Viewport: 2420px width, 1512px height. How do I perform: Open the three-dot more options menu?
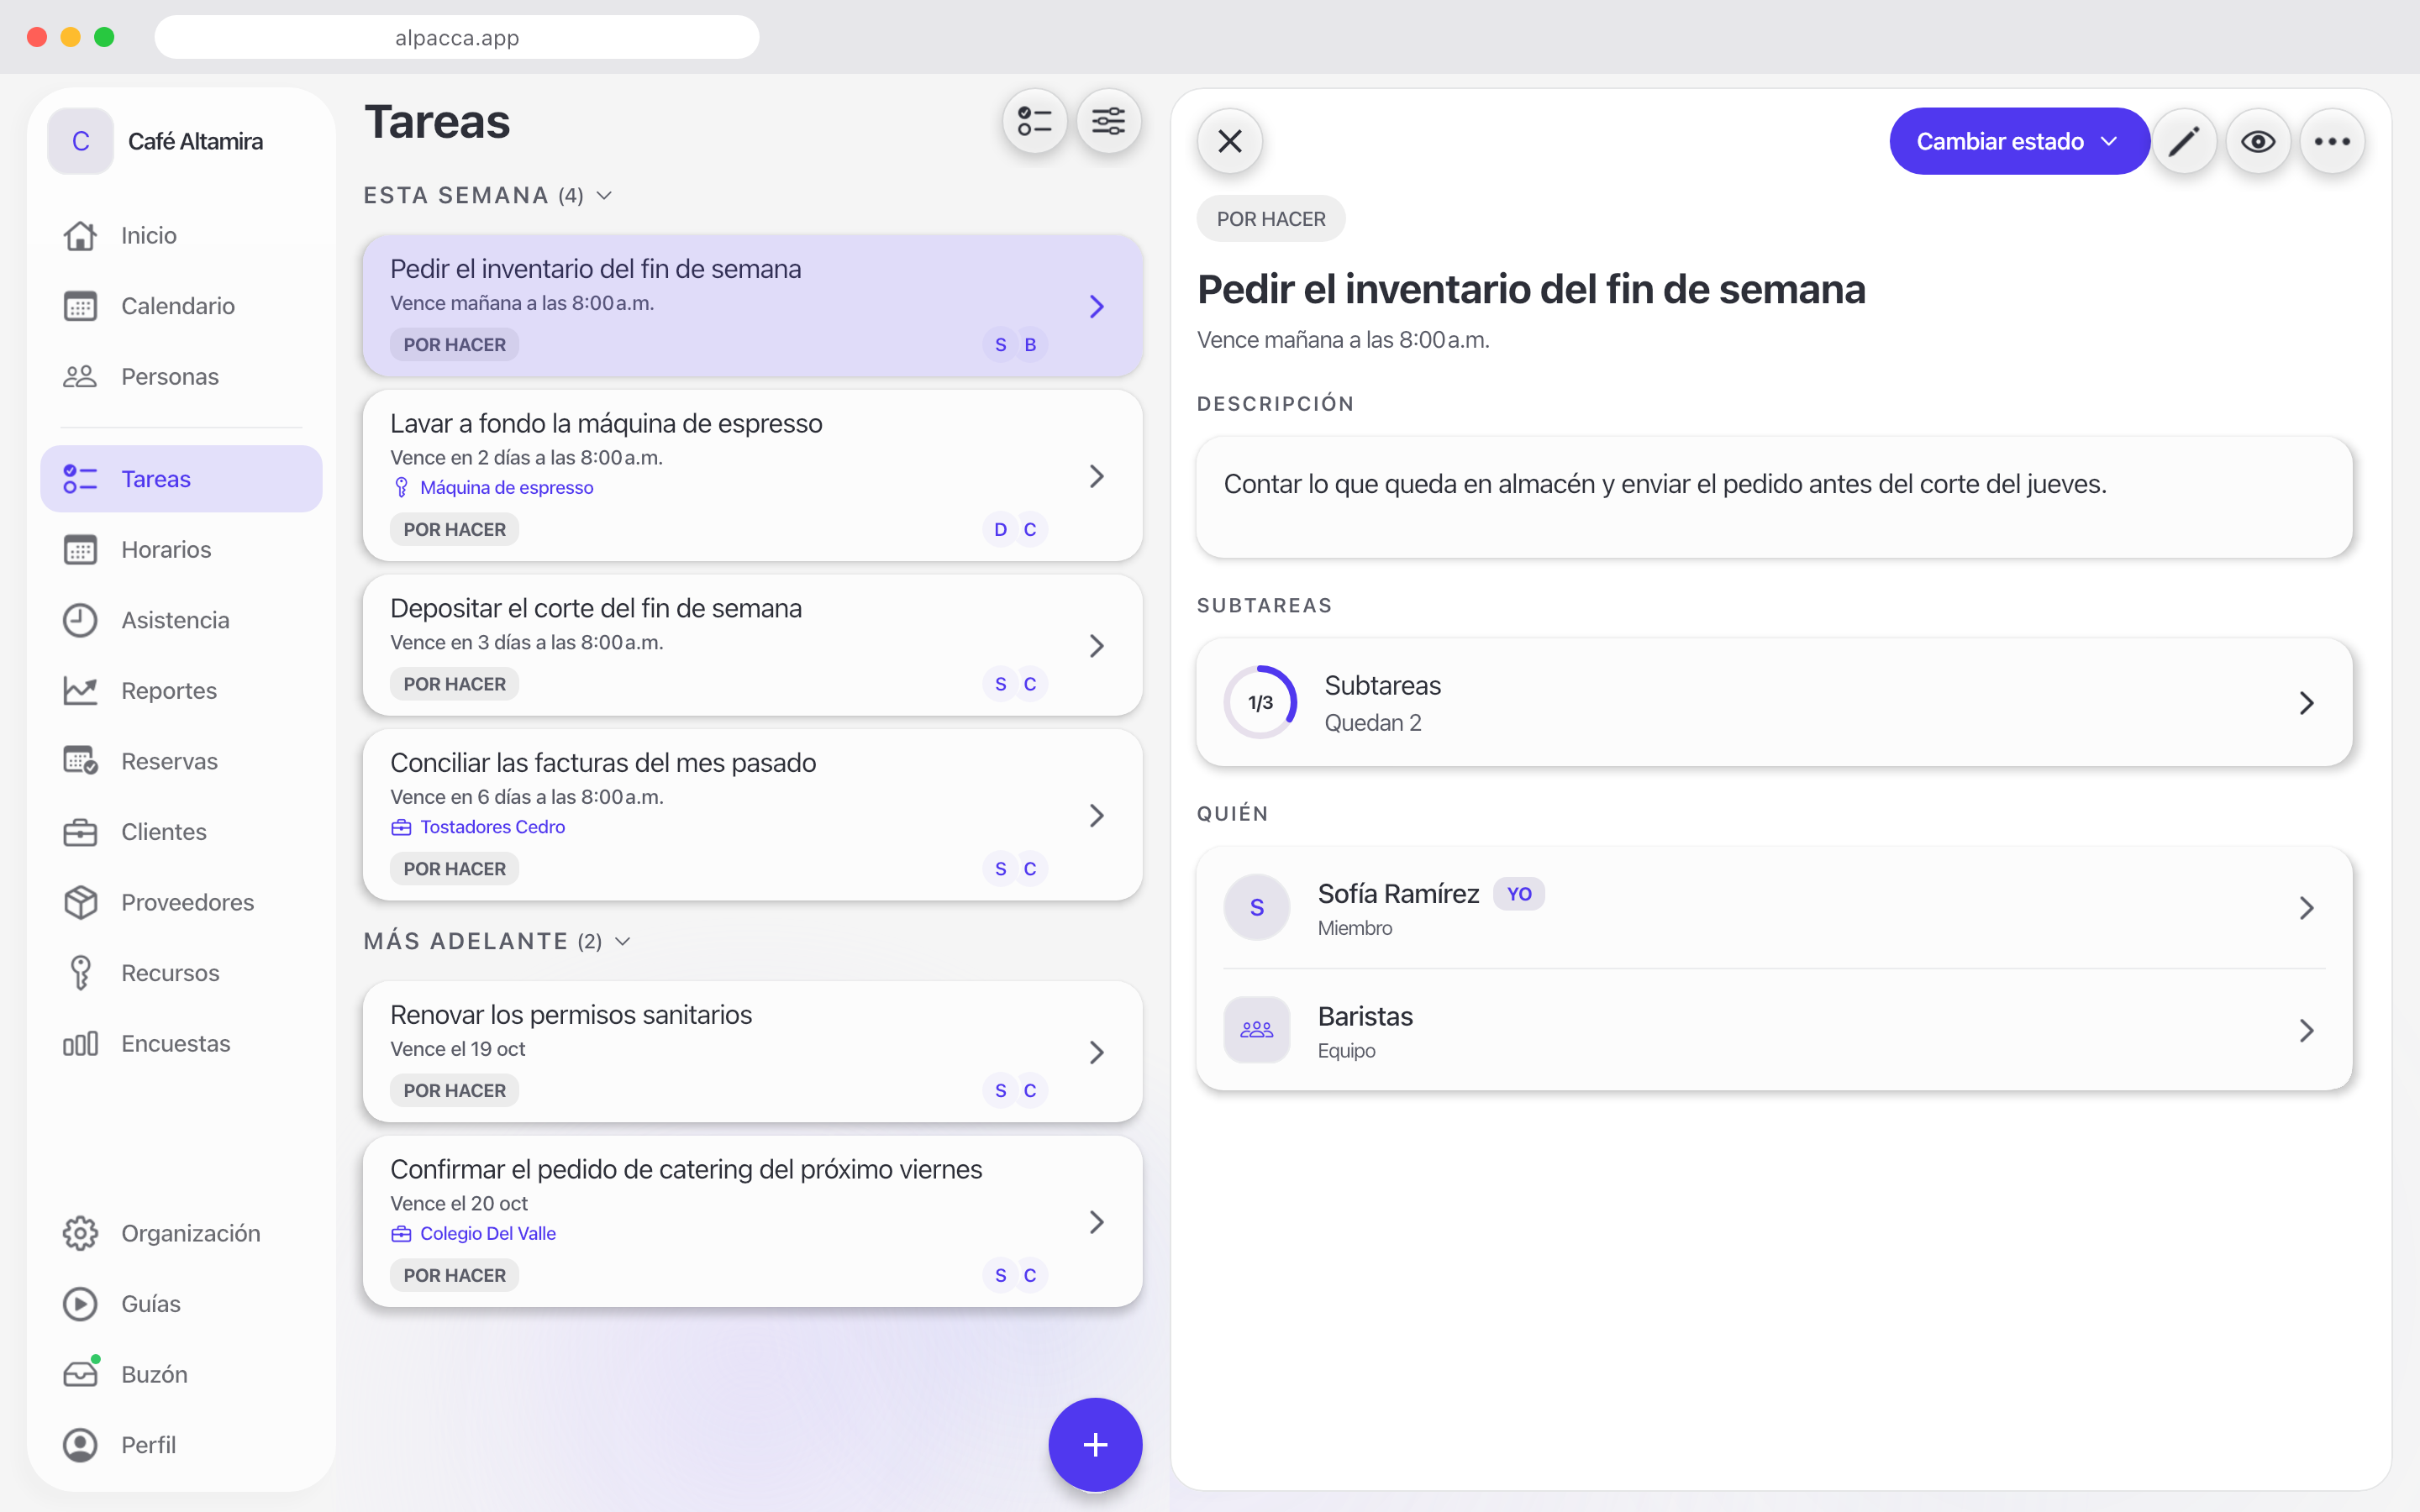[2332, 141]
